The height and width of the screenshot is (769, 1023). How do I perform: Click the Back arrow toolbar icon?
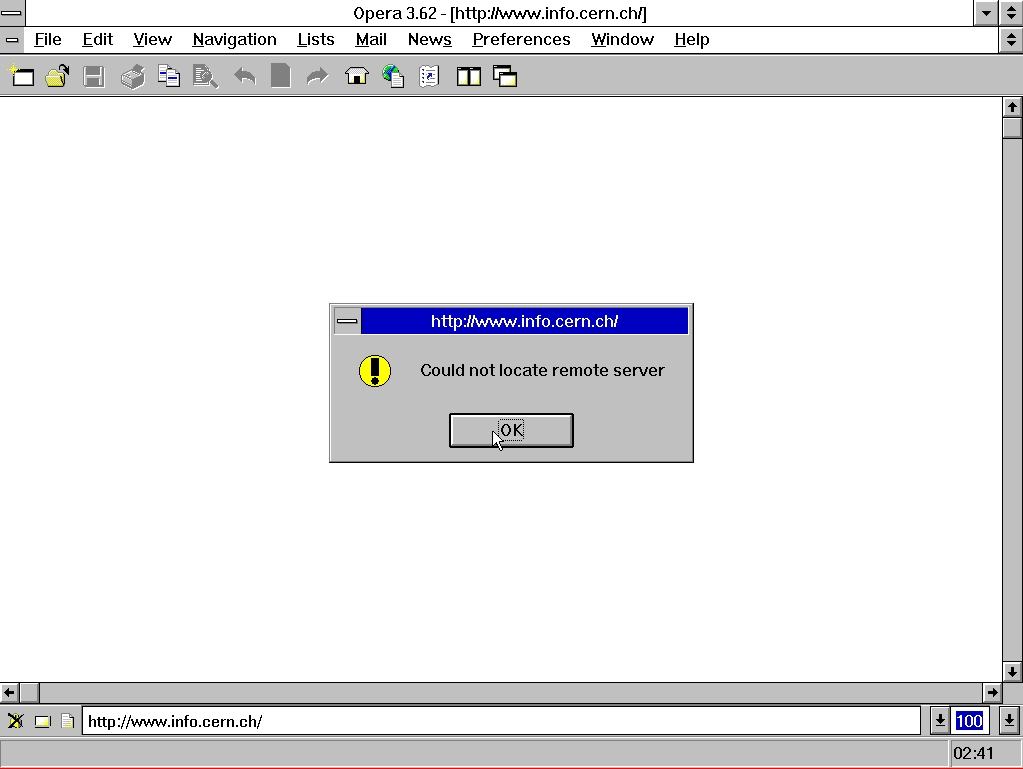tap(245, 76)
